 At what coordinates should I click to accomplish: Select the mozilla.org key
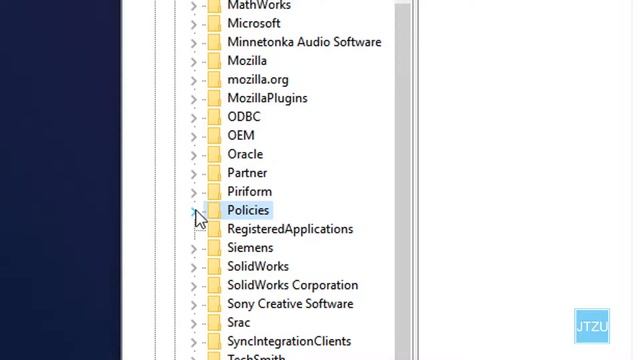click(x=258, y=80)
